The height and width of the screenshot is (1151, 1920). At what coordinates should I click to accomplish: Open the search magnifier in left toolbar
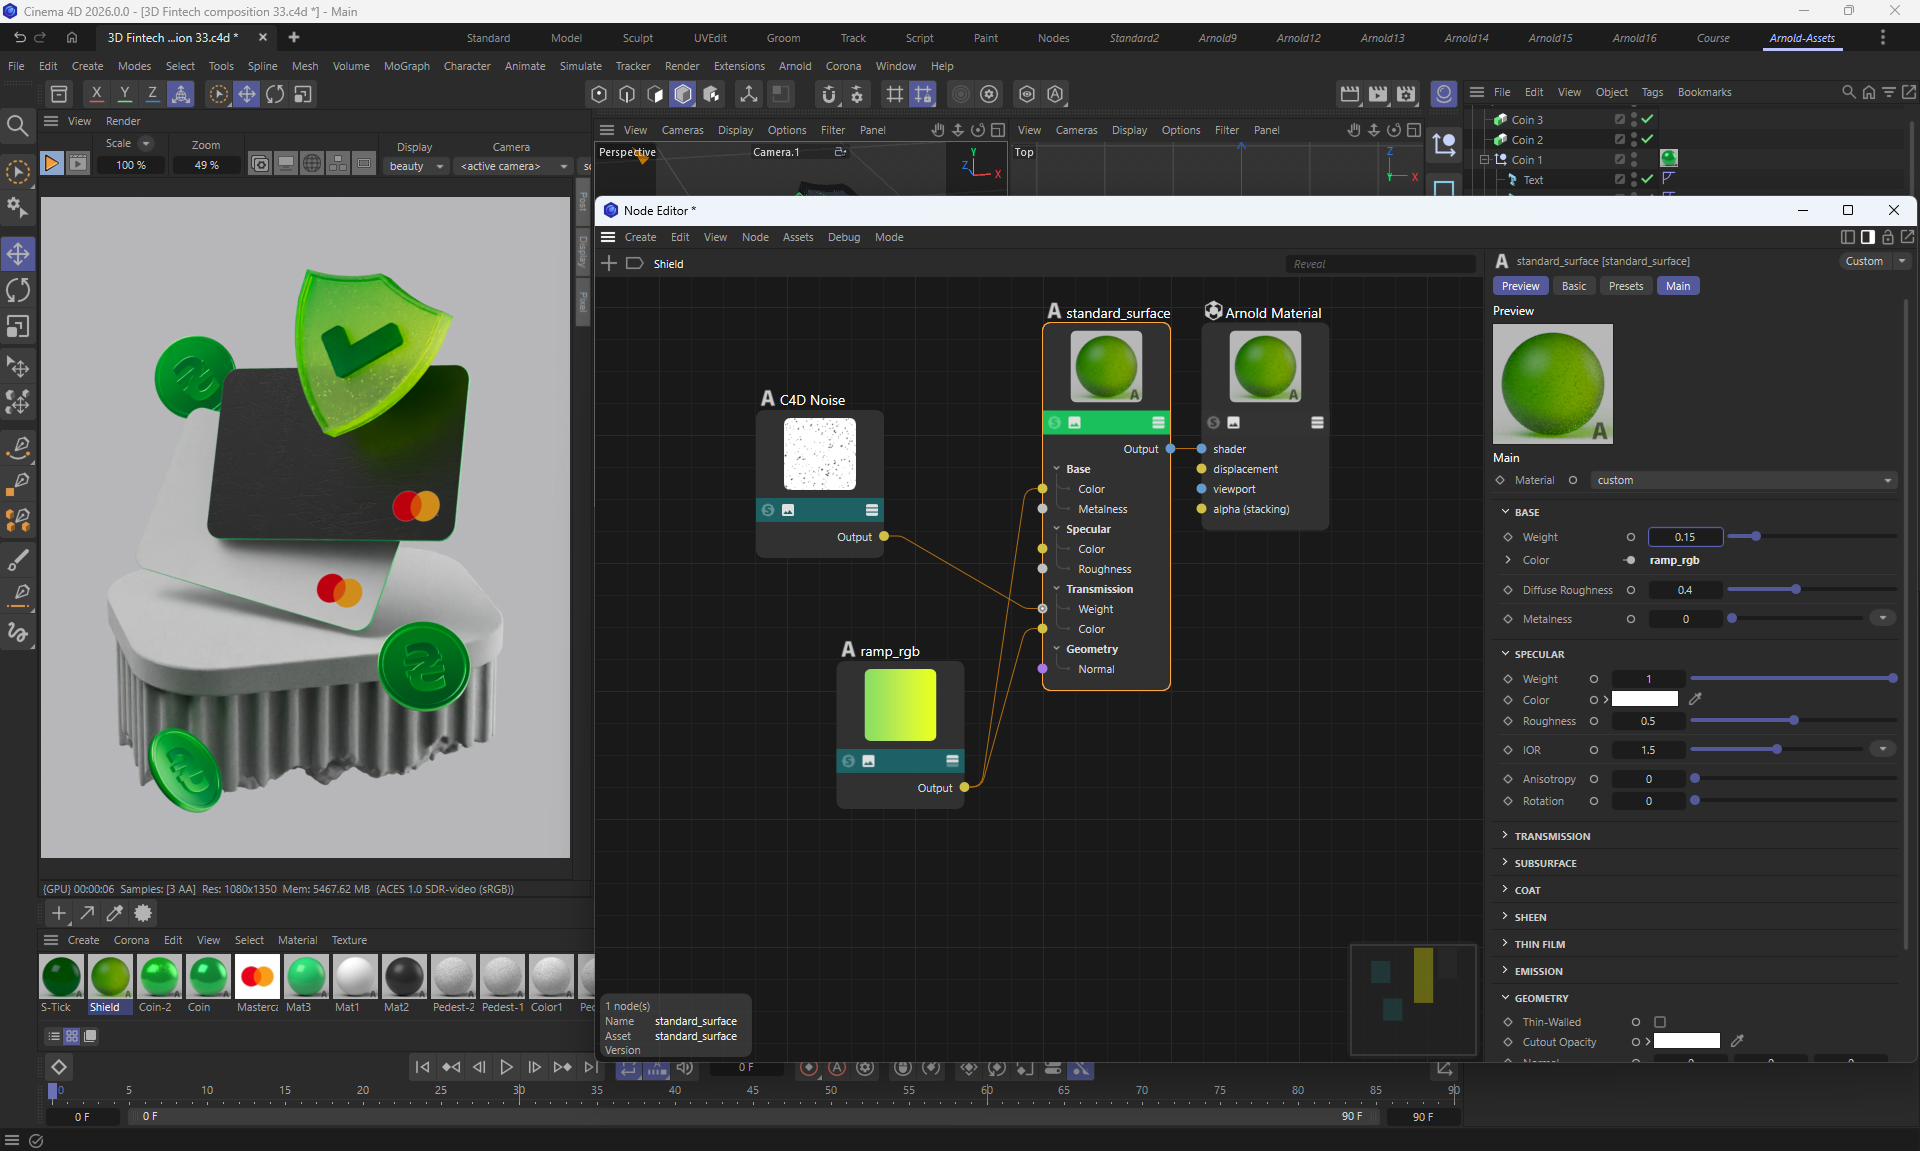click(17, 125)
